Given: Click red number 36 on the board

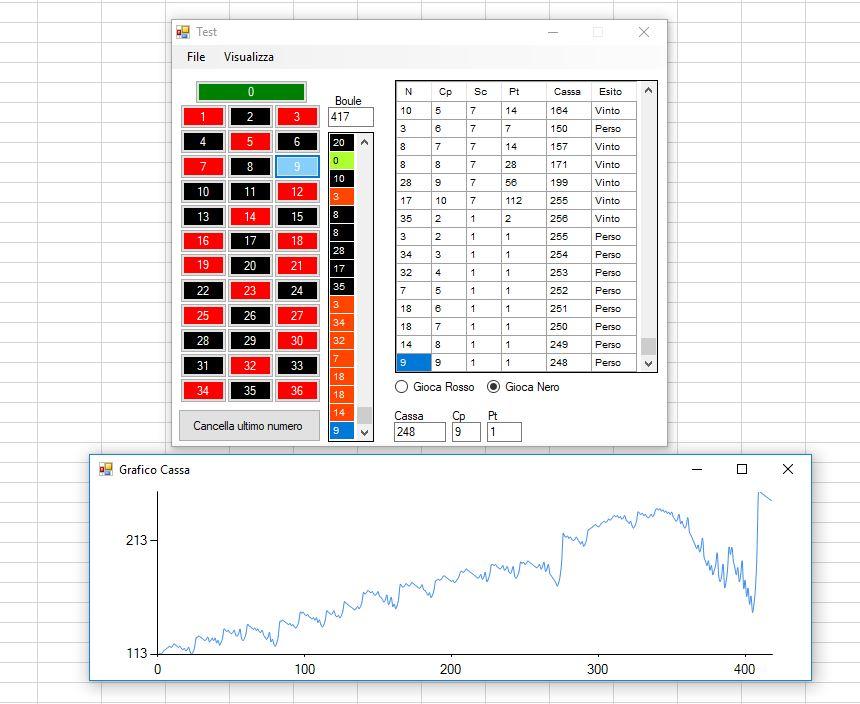Looking at the screenshot, I should click(x=297, y=390).
